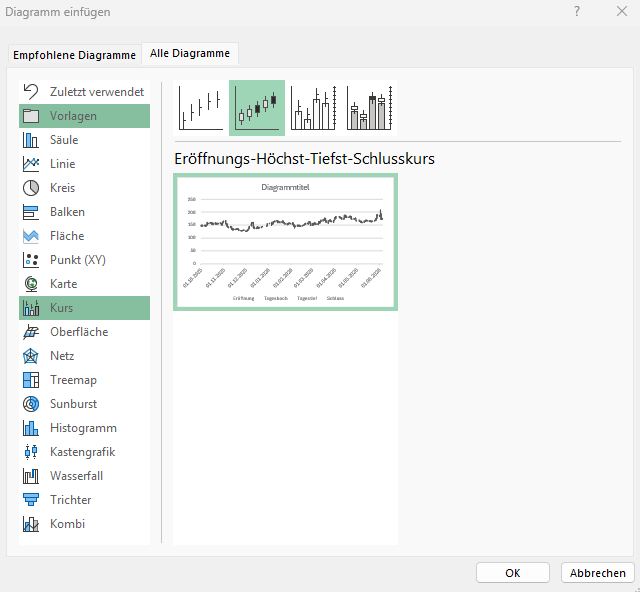Click the Vorlagen folder icon
Screen dimensions: 640x592
pos(31,116)
